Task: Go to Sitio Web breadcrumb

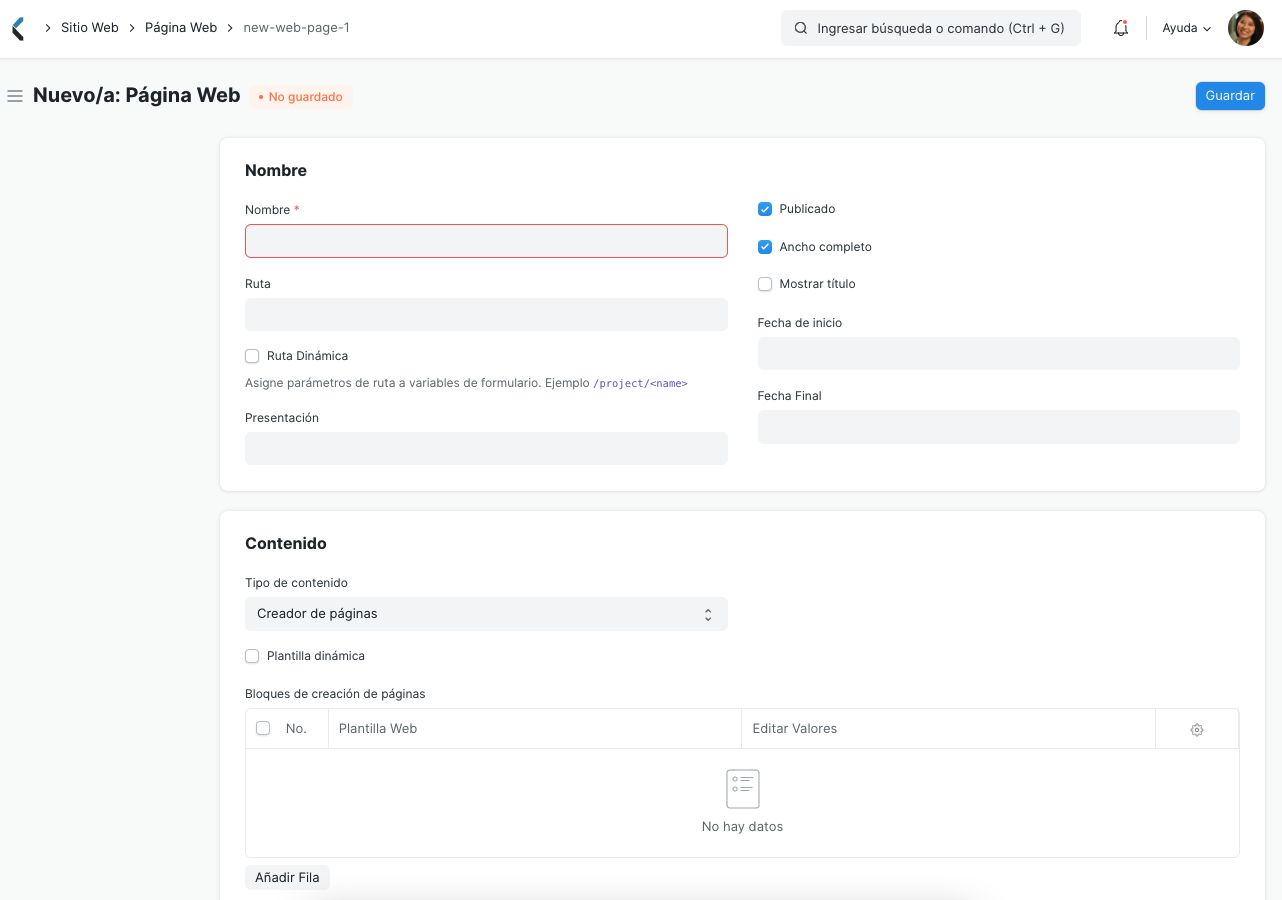Action: tap(90, 28)
